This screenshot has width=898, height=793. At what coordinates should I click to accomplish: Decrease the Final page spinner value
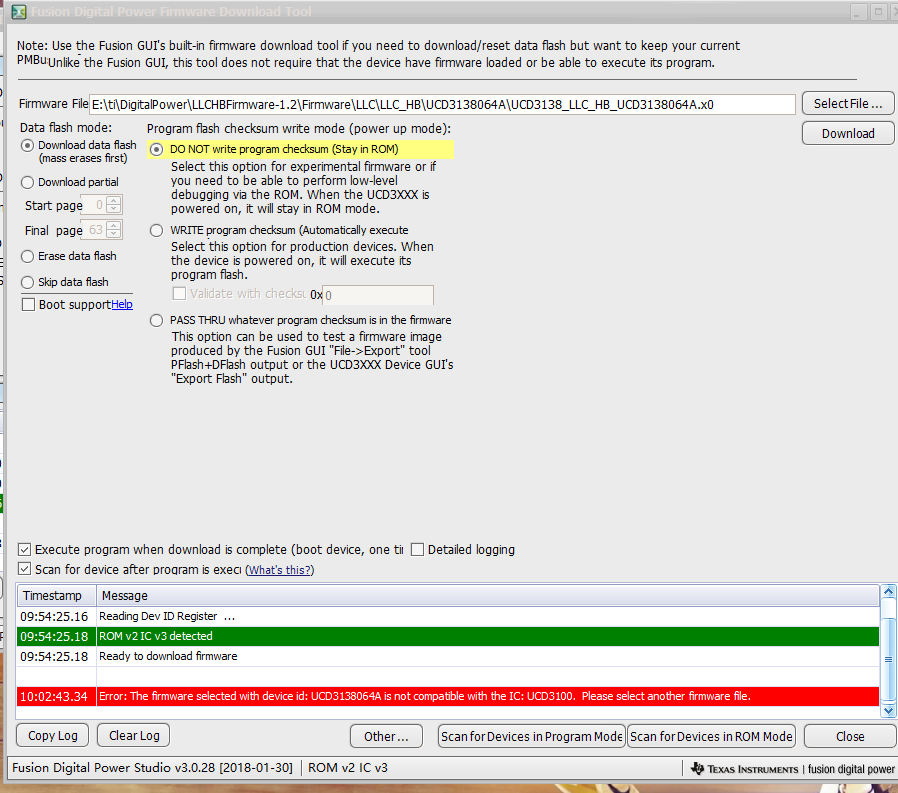click(x=113, y=234)
